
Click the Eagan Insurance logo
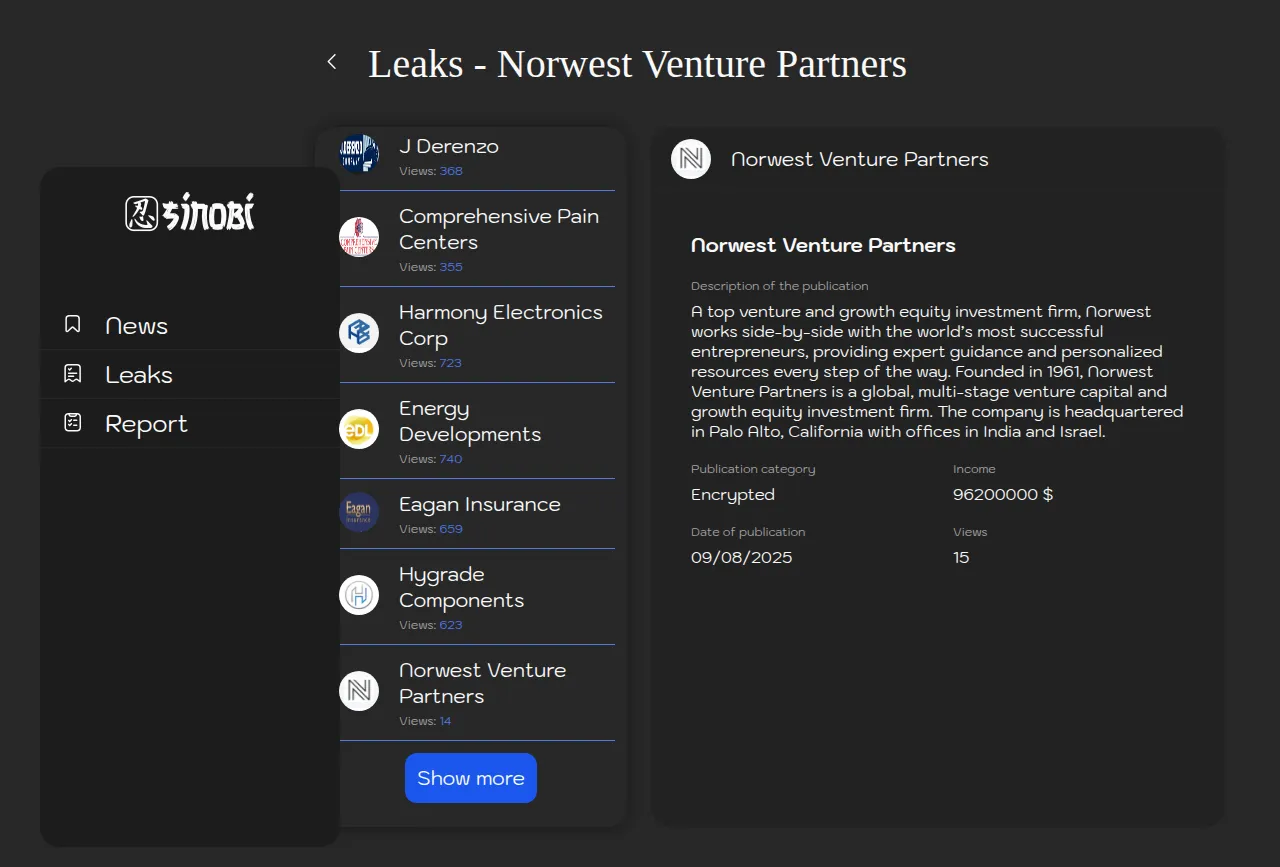point(359,512)
